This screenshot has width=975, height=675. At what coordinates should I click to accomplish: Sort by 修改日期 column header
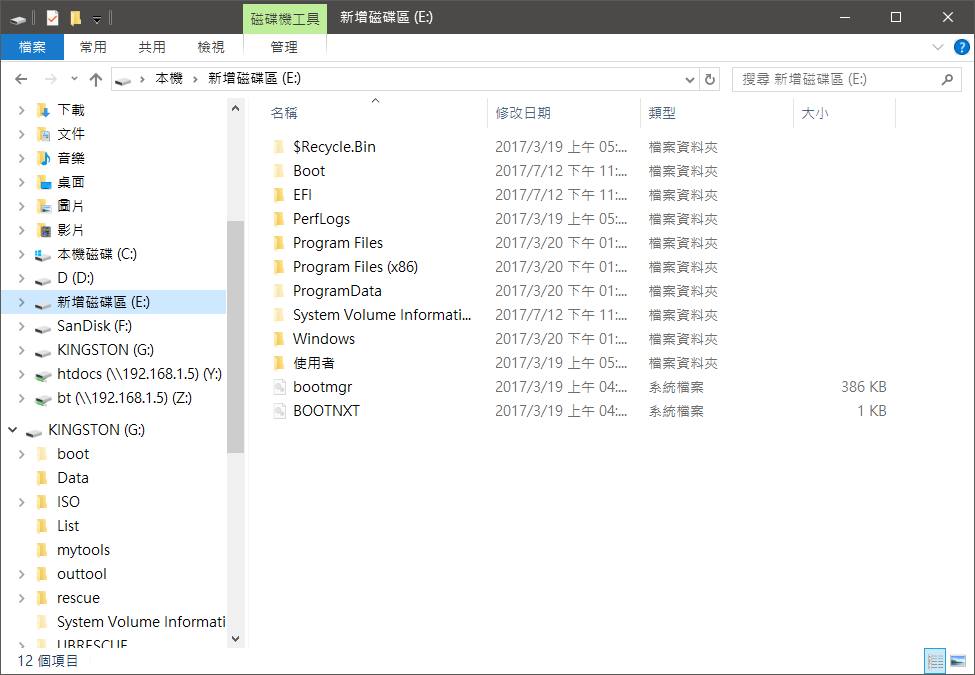point(523,113)
